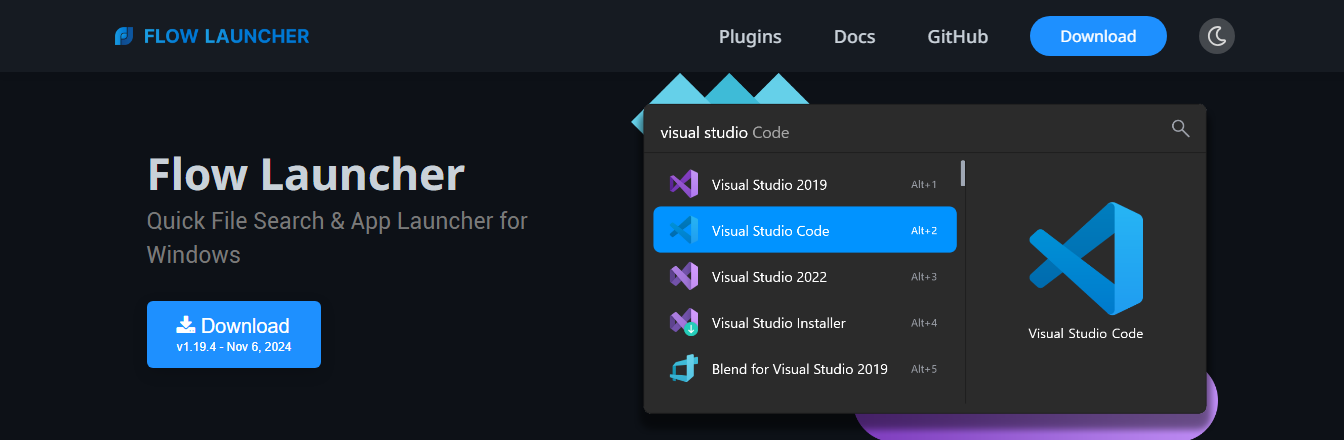
Task: Click the Flow Launcher logo icon
Action: [124, 36]
